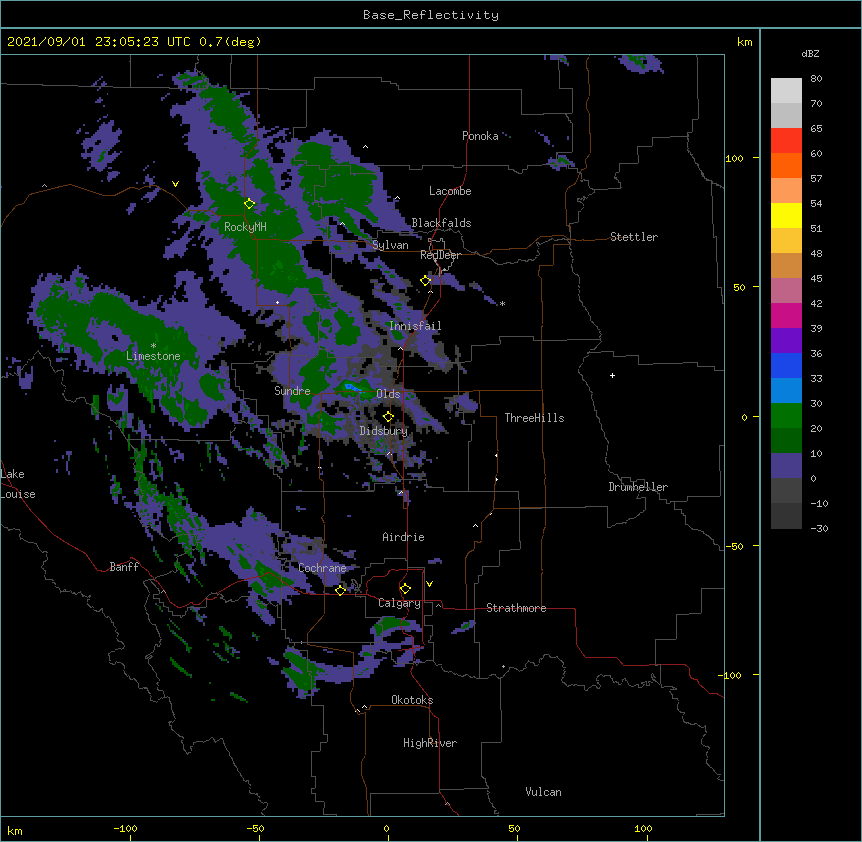Click the Okotoks label
The height and width of the screenshot is (842, 862).
point(412,700)
